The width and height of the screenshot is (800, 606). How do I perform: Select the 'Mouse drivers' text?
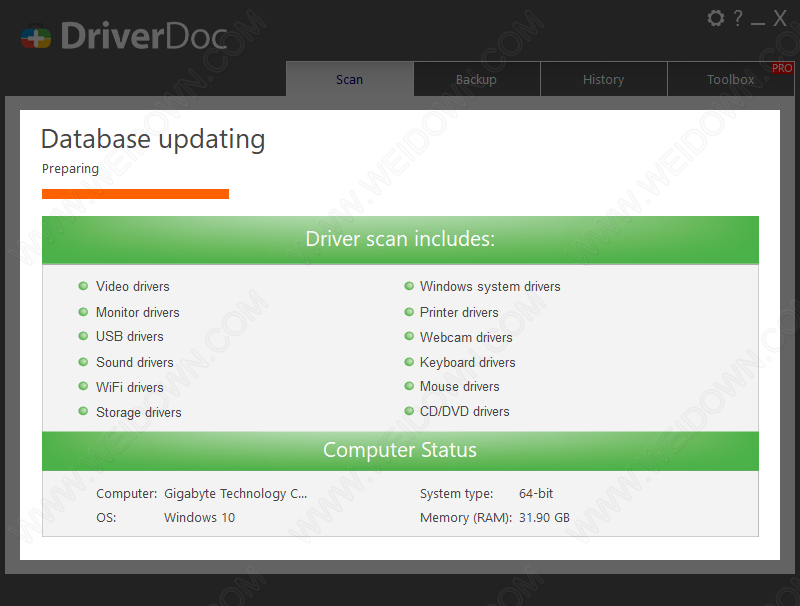(460, 387)
